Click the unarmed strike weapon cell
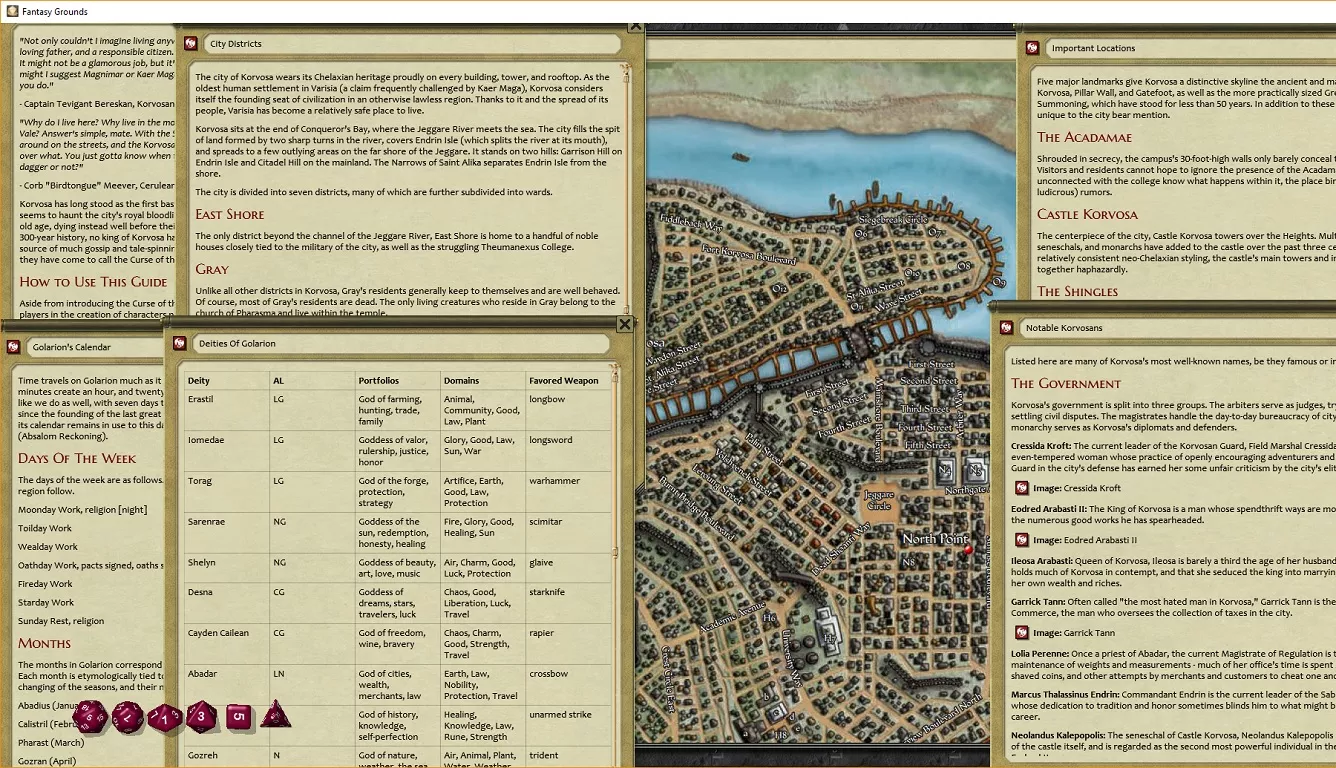The image size is (1336, 768). (568, 726)
